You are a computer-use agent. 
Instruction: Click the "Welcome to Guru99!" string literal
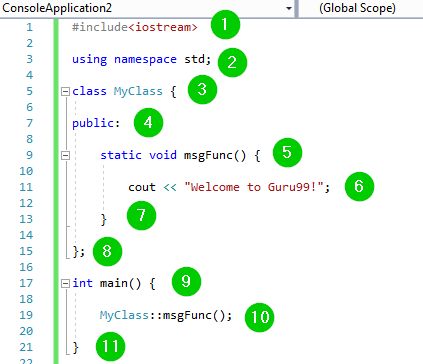(254, 187)
